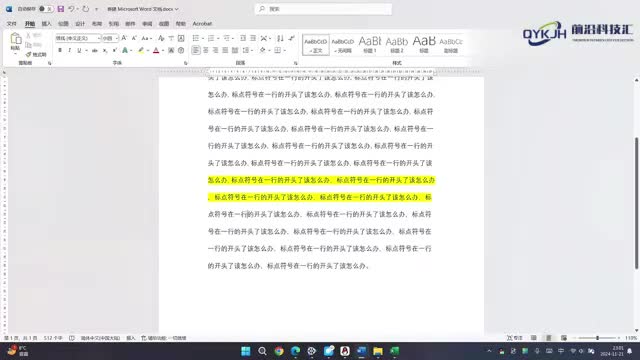This screenshot has height=360, width=640.
Task: Align text left
Action: click(196, 51)
